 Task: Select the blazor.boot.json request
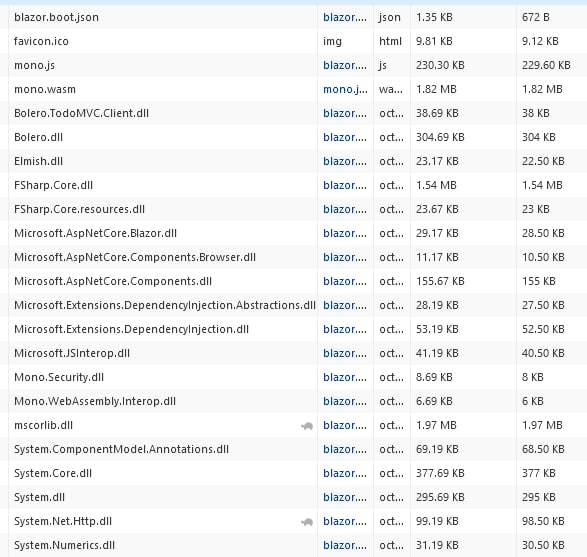click(57, 17)
